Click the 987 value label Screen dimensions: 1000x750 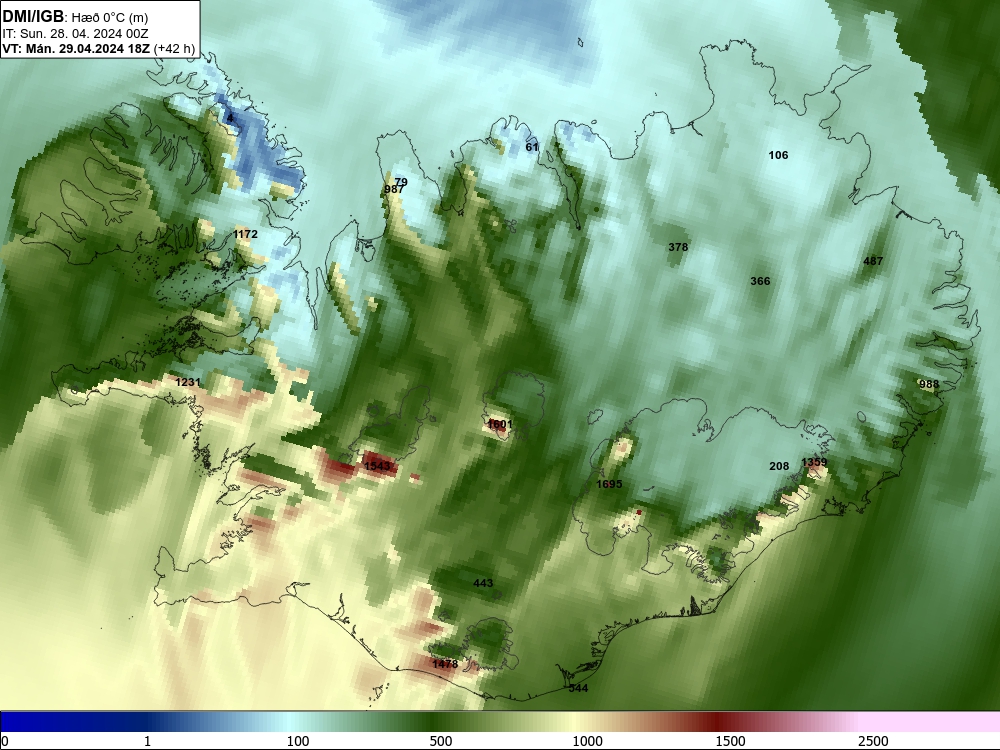pos(394,189)
